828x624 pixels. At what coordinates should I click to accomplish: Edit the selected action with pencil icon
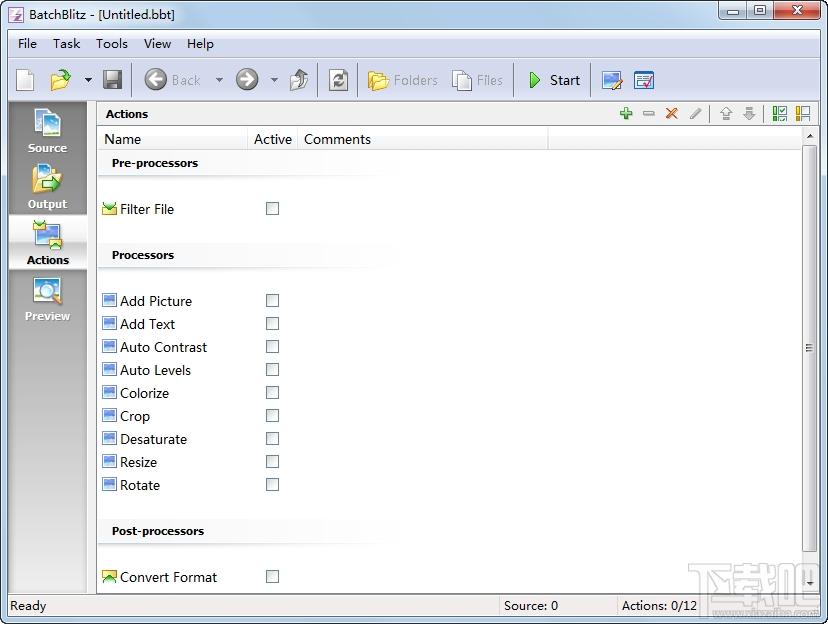click(695, 113)
